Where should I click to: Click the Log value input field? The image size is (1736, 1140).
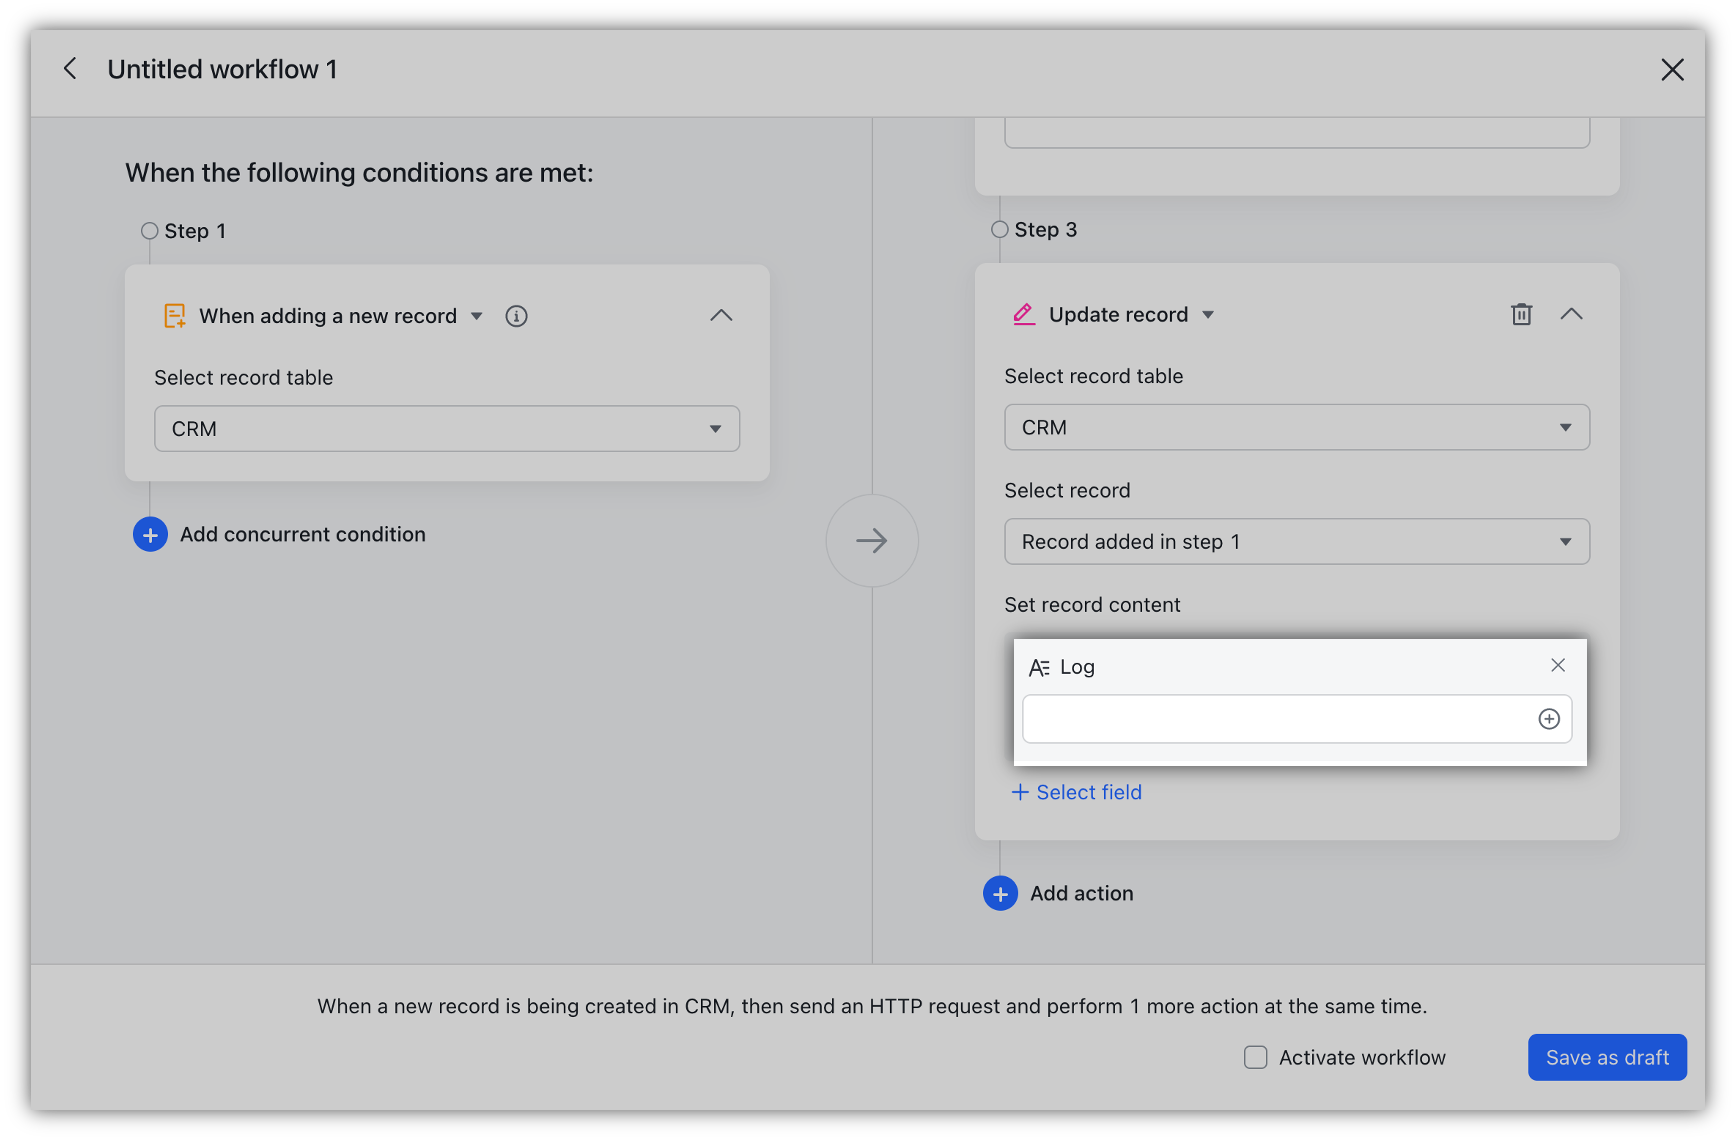click(1297, 719)
